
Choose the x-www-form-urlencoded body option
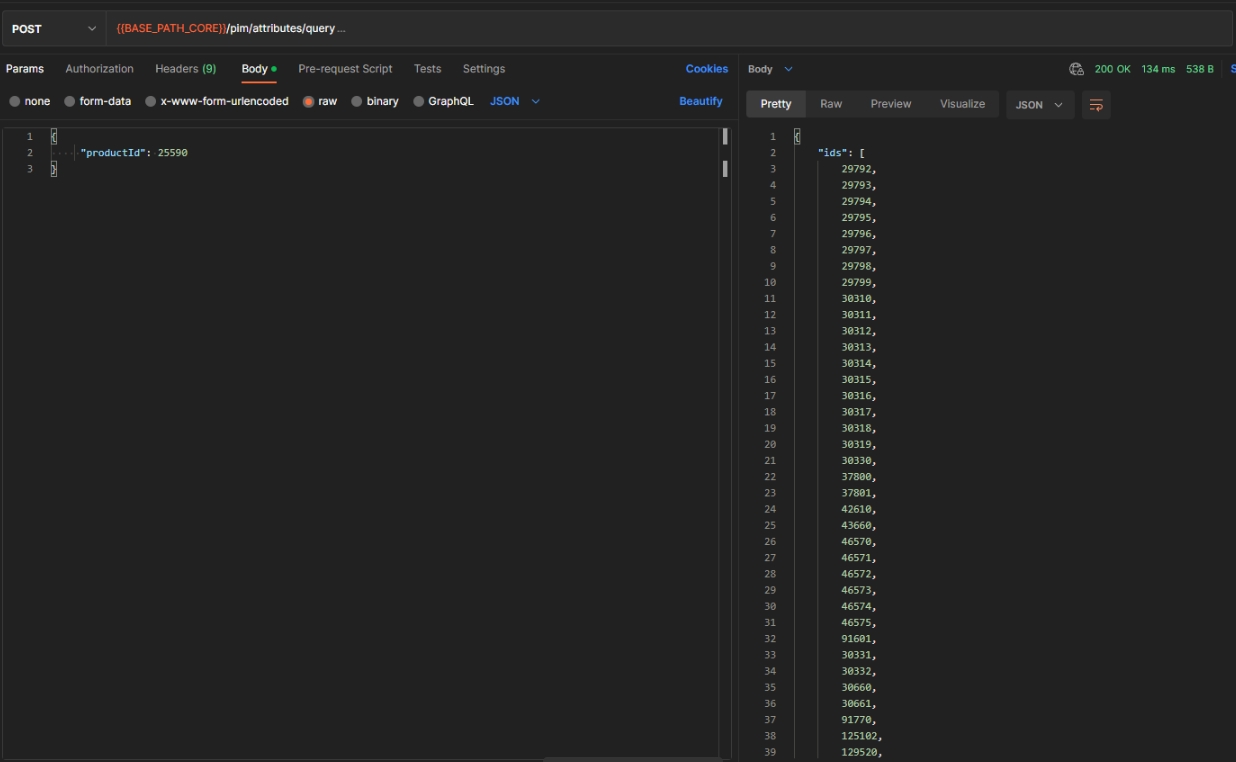[x=216, y=101]
